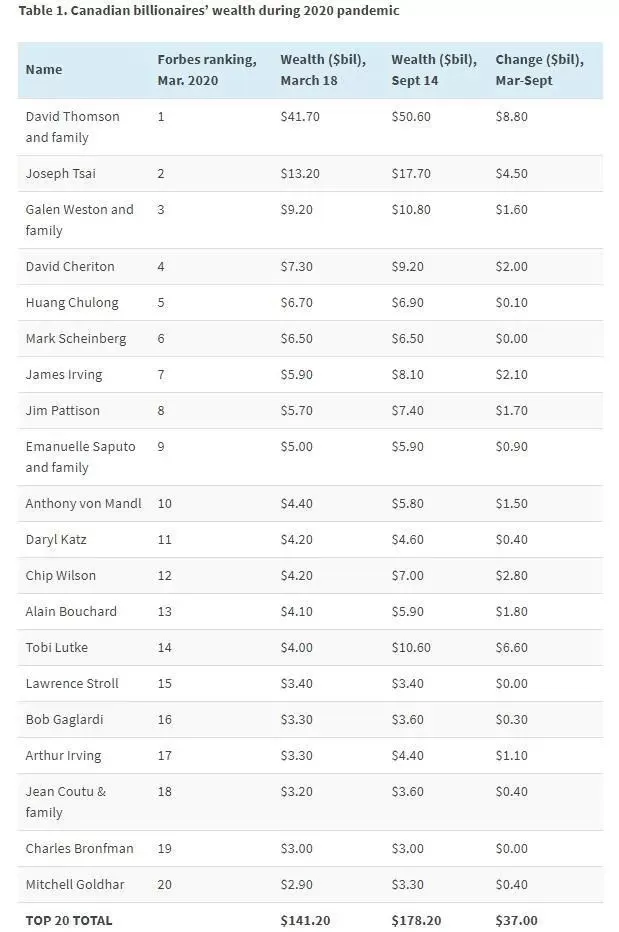This screenshot has height=932, width=619.
Task: Click the Name column header
Action: click(43, 70)
